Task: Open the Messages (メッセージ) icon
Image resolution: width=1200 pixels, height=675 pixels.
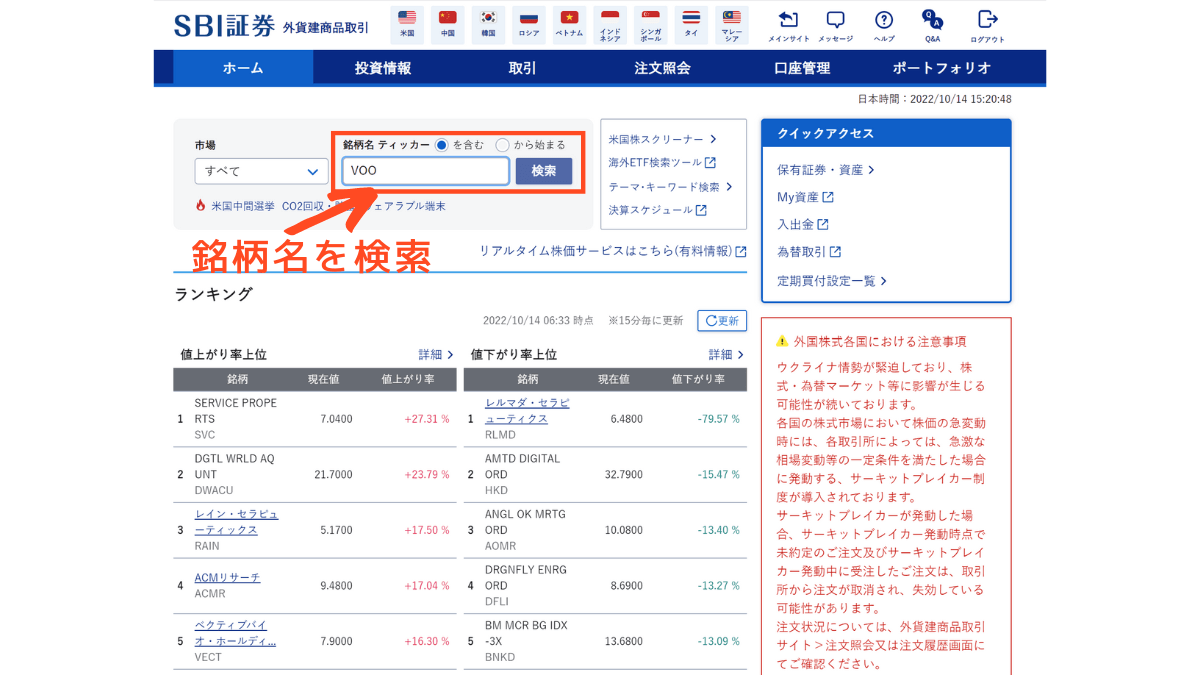Action: coord(835,24)
